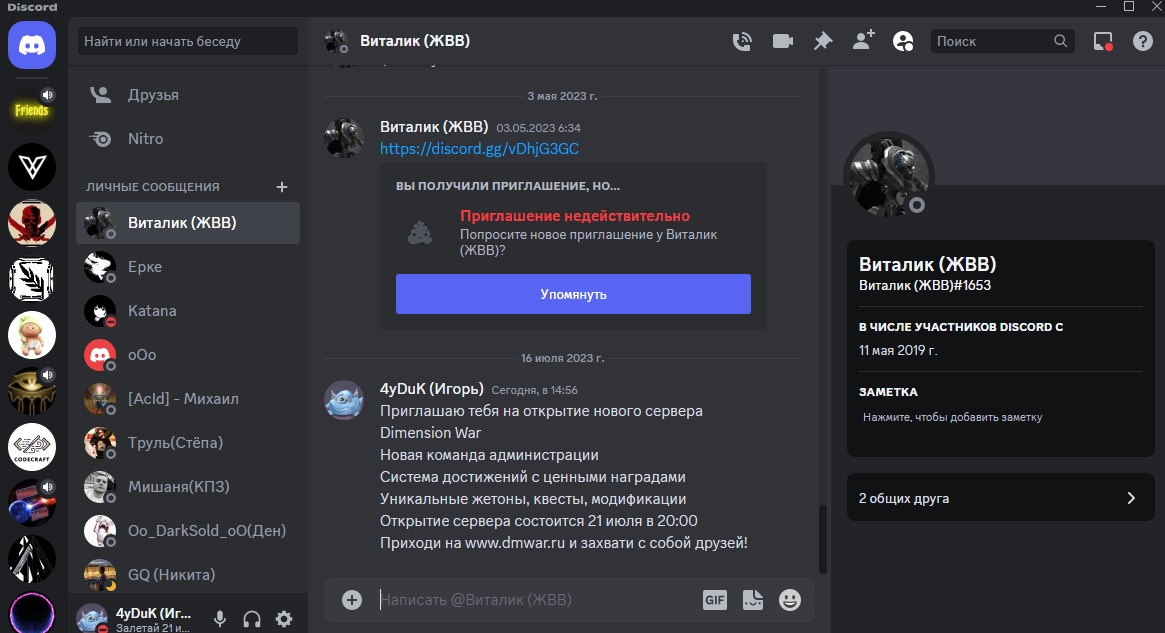
Task: Open the oOo conversation
Action: tap(188, 355)
